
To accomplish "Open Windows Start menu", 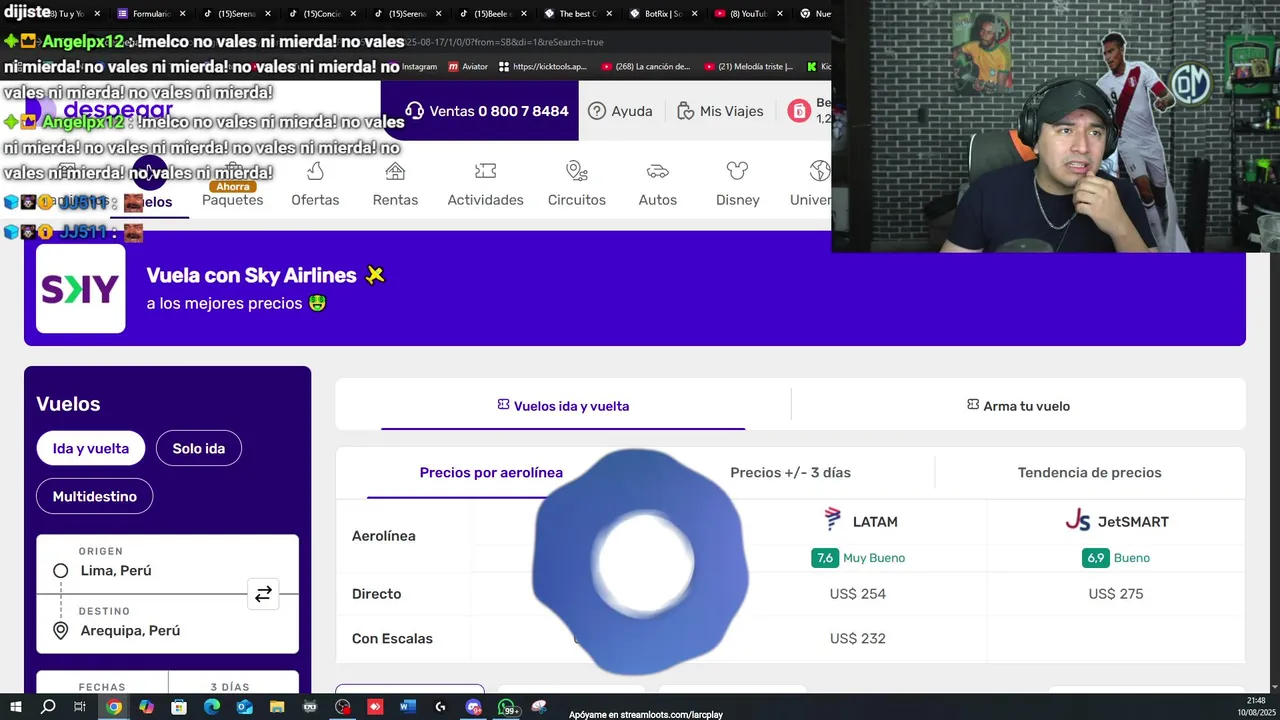I will point(16,707).
